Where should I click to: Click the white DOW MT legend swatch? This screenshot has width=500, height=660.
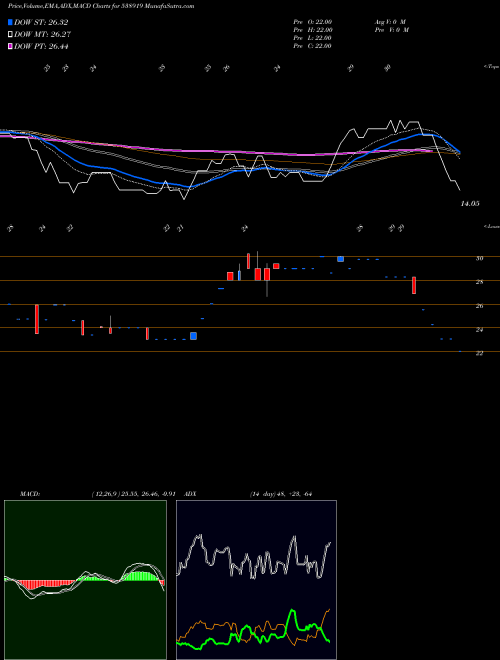coord(10,35)
